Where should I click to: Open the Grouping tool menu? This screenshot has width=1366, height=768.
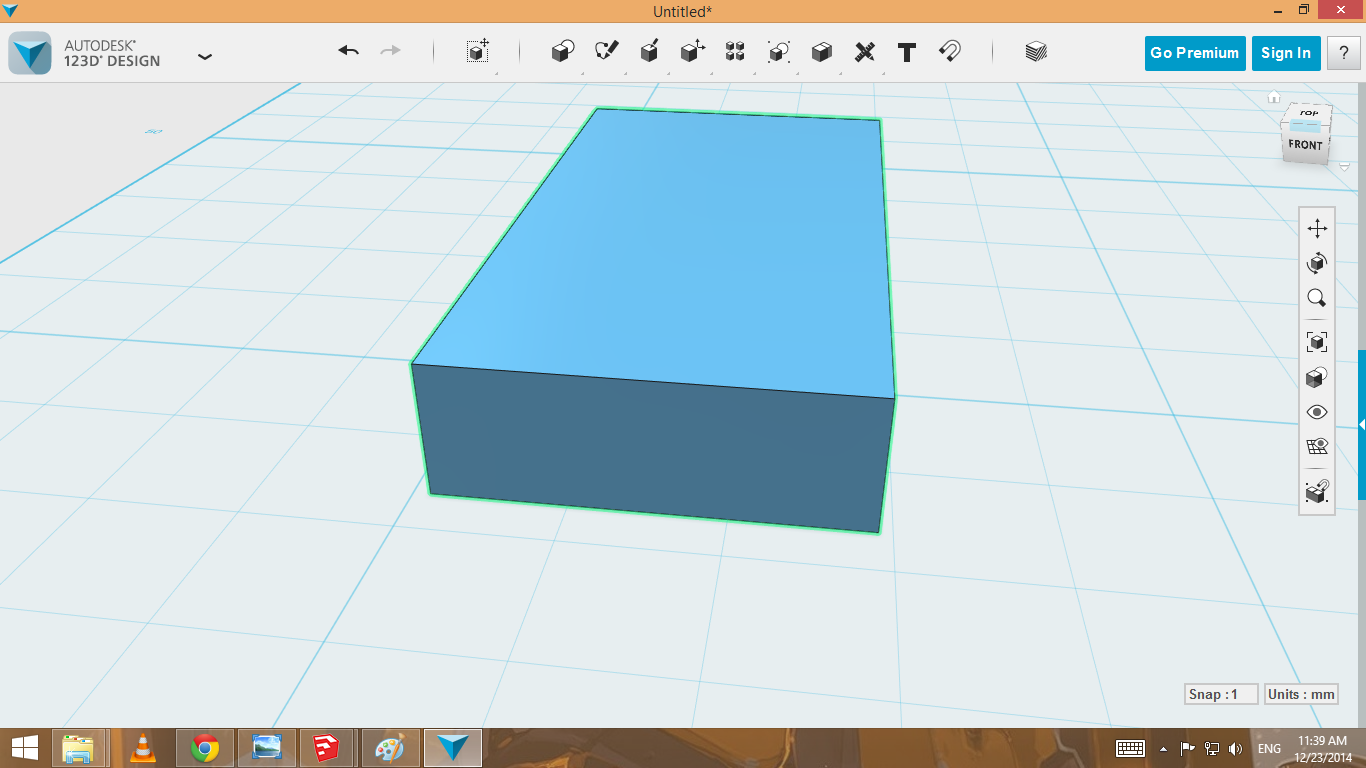point(778,52)
